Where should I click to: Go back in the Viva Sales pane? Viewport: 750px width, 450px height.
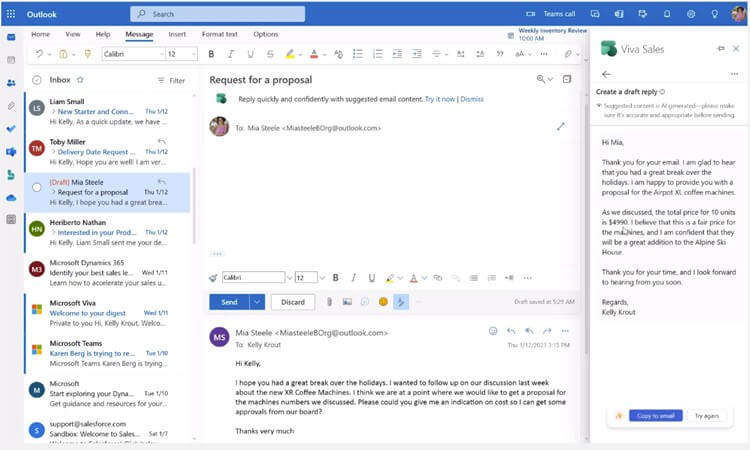(606, 74)
